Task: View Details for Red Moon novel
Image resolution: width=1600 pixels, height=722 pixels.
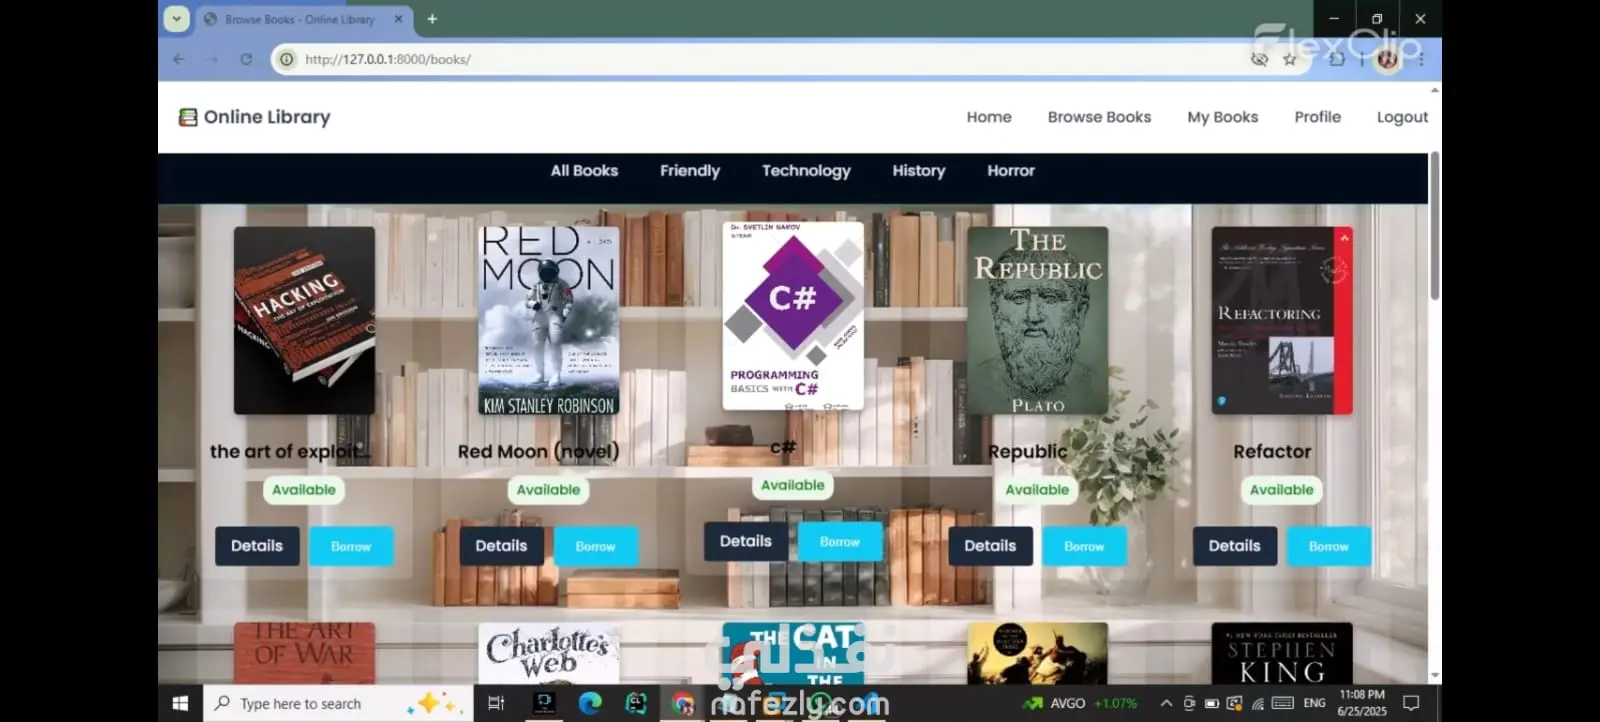Action: 501,546
